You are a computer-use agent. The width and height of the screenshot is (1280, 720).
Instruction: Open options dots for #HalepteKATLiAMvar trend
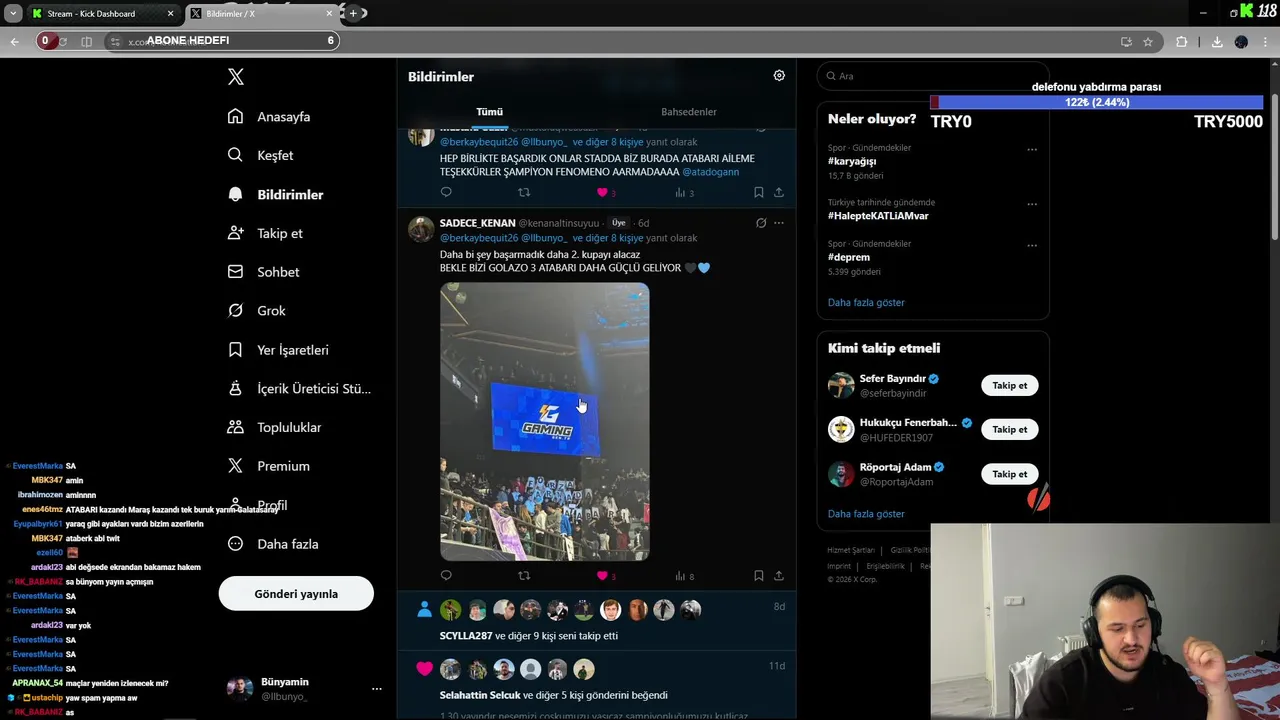coord(1032,204)
